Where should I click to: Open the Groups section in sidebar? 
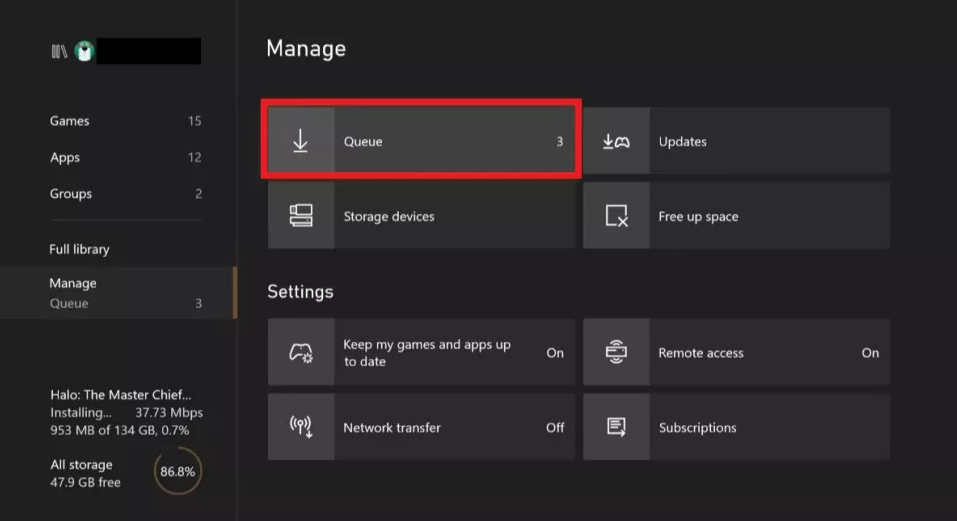125,194
